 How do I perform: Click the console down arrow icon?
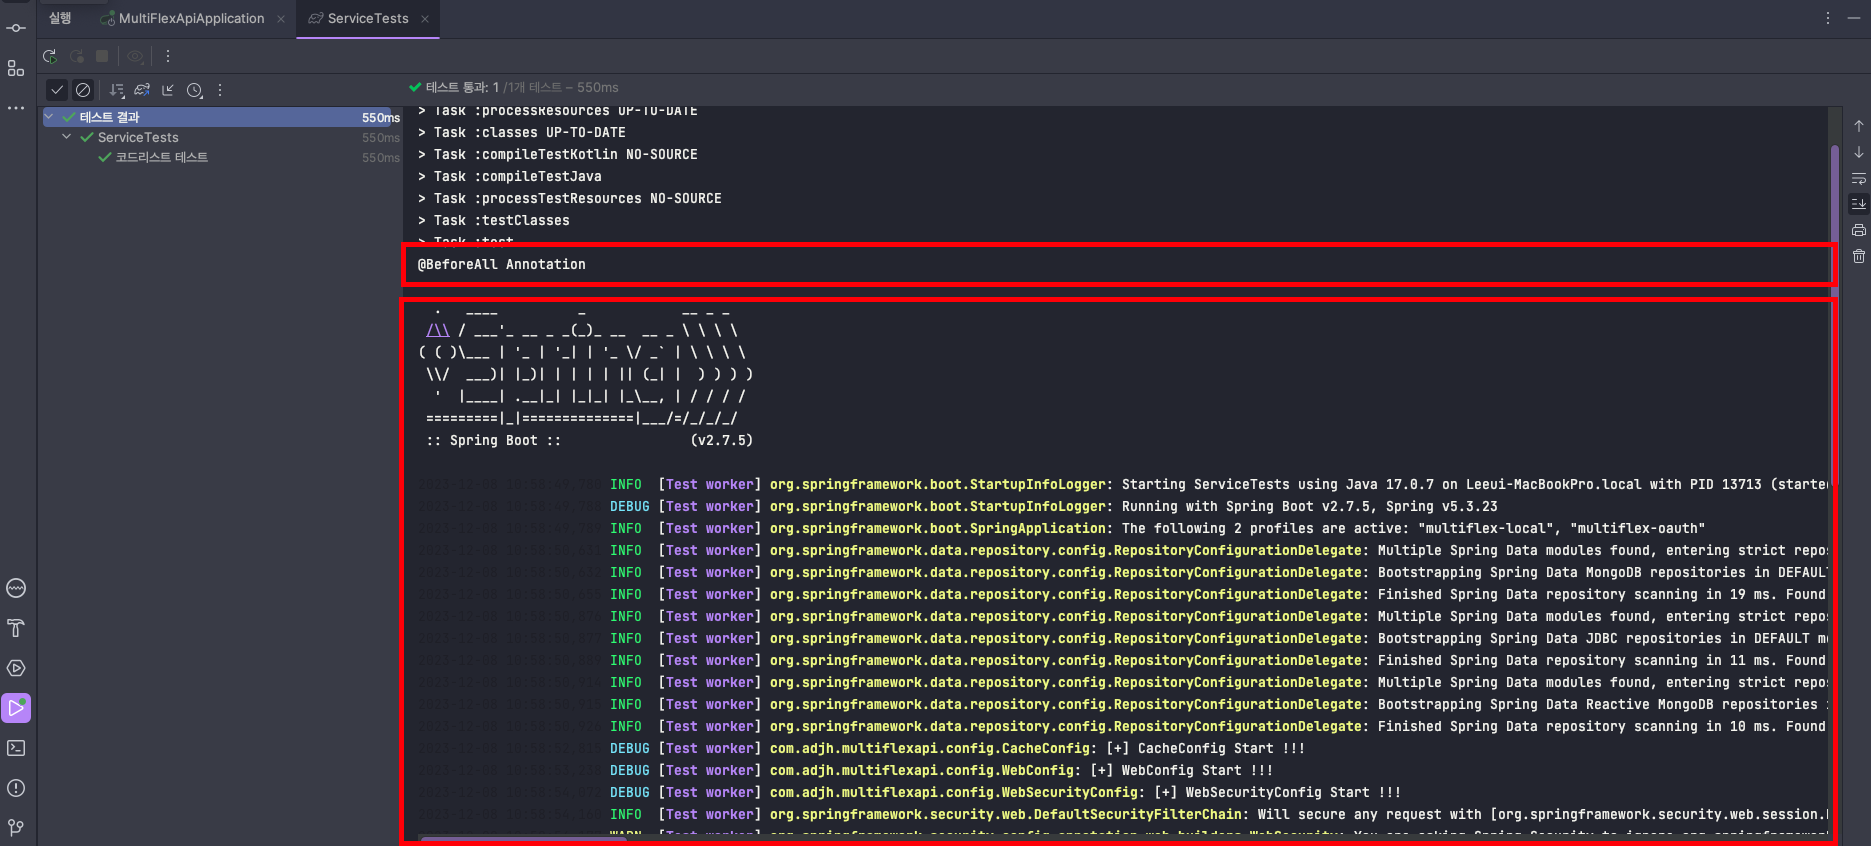(1858, 152)
